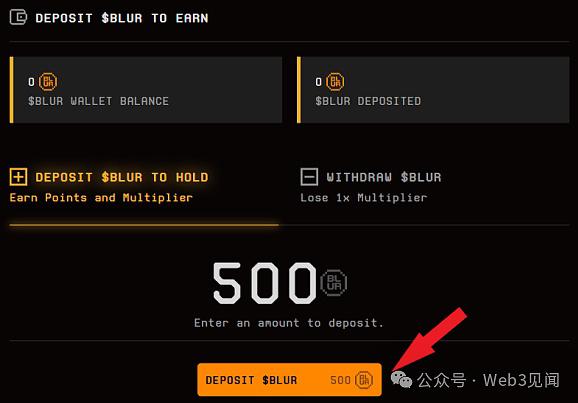Switch to the Withdraw $BLUR tab
This screenshot has height=403, width=578.
pyautogui.click(x=371, y=187)
